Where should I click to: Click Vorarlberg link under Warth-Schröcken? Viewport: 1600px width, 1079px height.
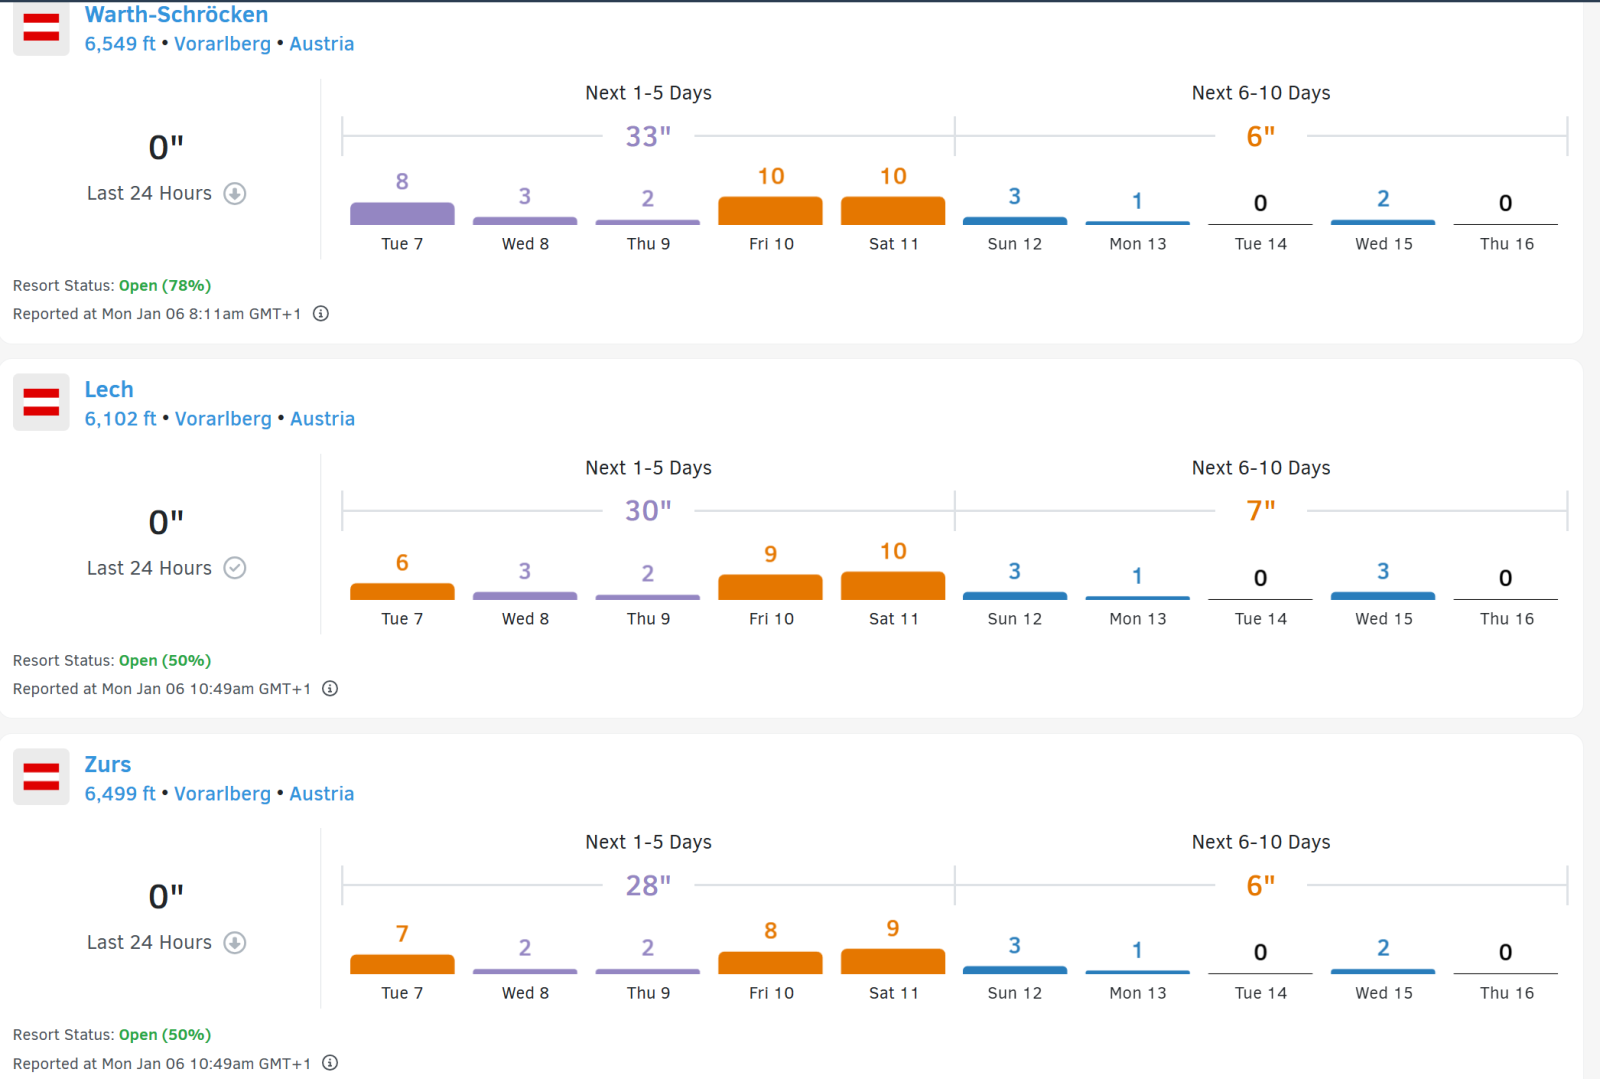[x=222, y=44]
